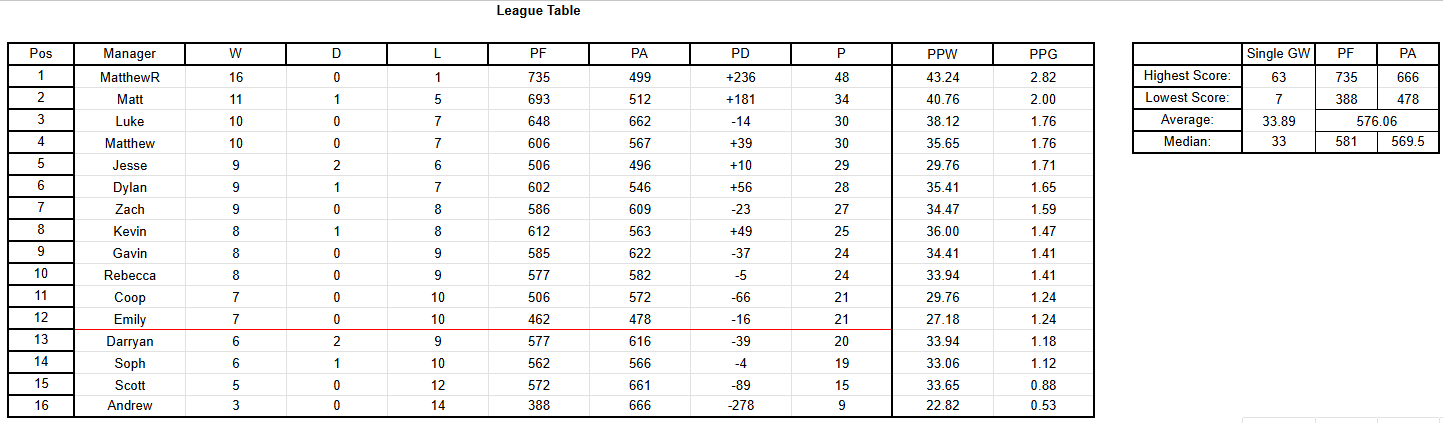The height and width of the screenshot is (423, 1443).
Task: Select the Manager column header
Action: [x=129, y=54]
